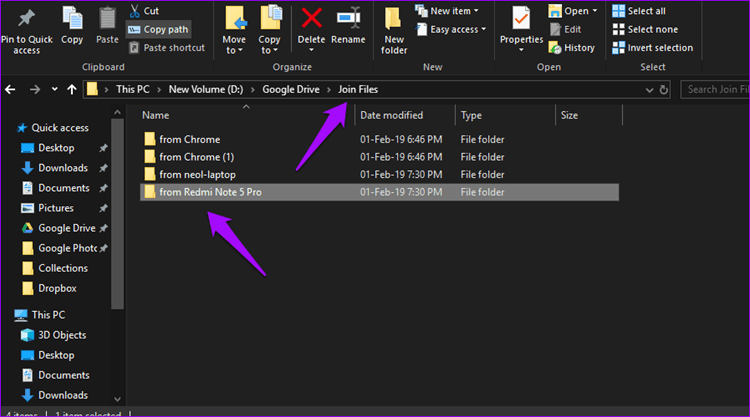Refresh the address bar location
The height and width of the screenshot is (417, 750).
[x=663, y=90]
